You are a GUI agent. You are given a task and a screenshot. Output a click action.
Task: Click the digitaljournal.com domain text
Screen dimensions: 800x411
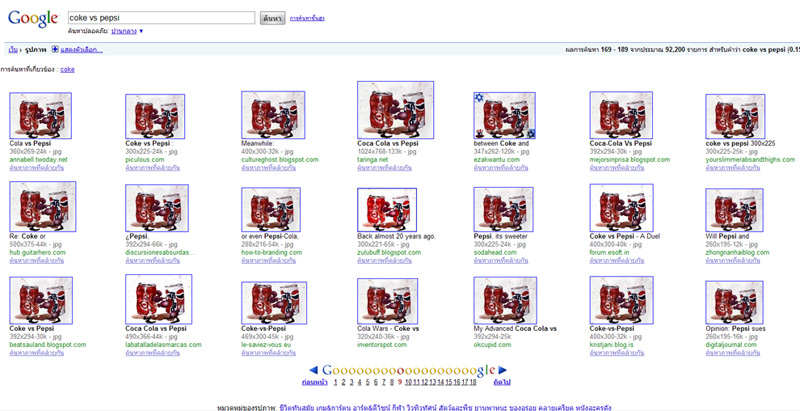[731, 345]
